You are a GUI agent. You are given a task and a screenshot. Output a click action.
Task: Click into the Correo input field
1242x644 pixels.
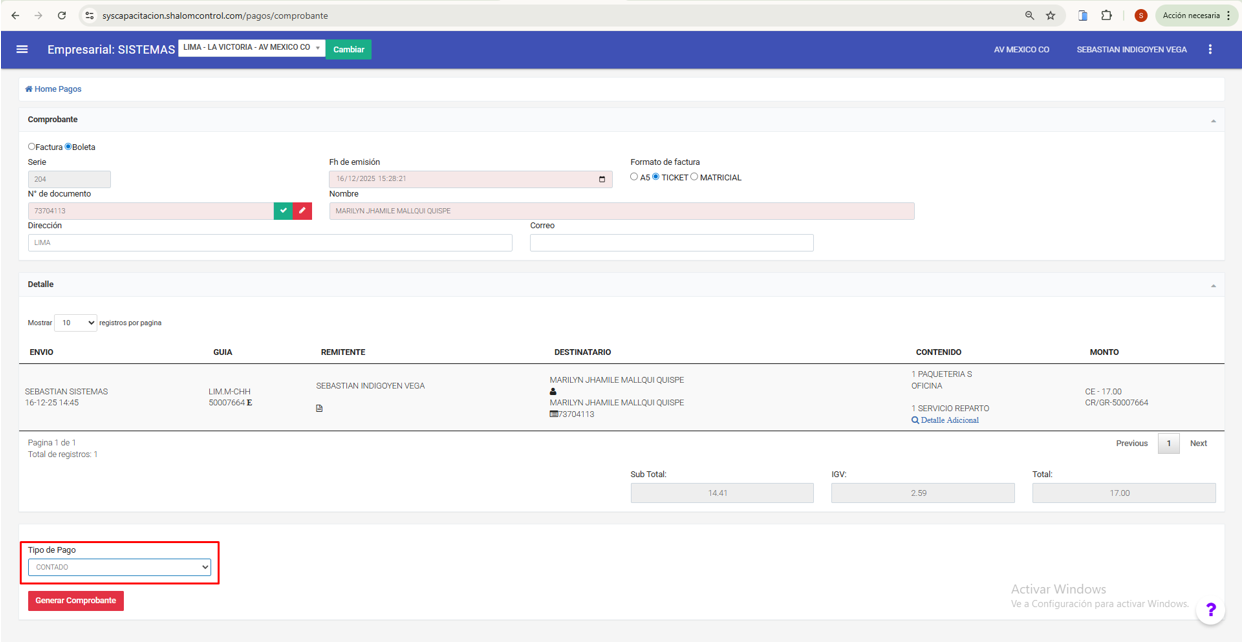[x=671, y=243]
